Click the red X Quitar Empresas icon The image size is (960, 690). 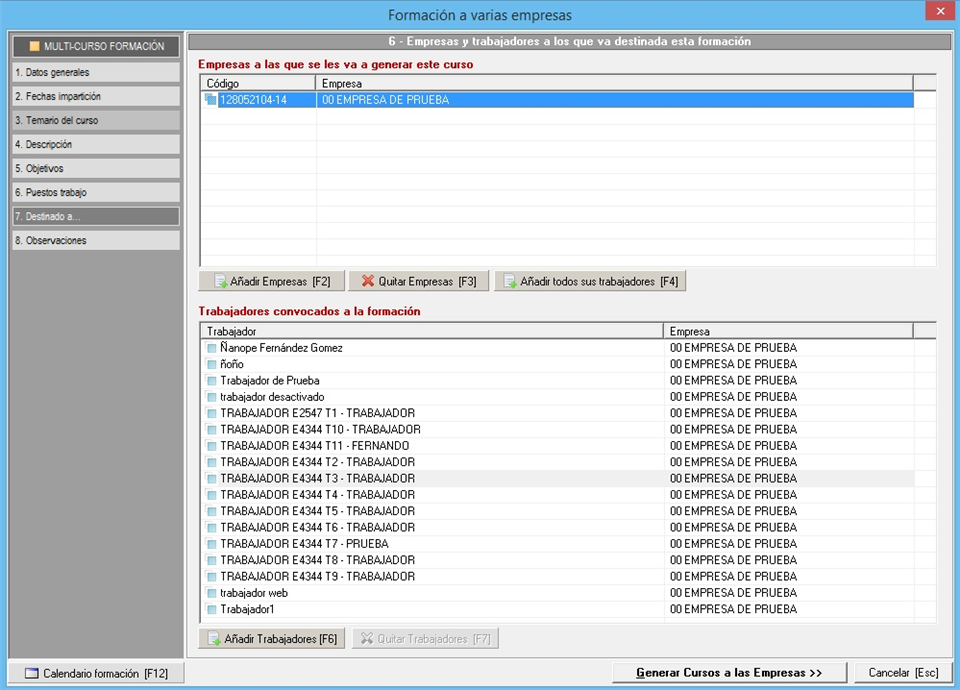[367, 282]
